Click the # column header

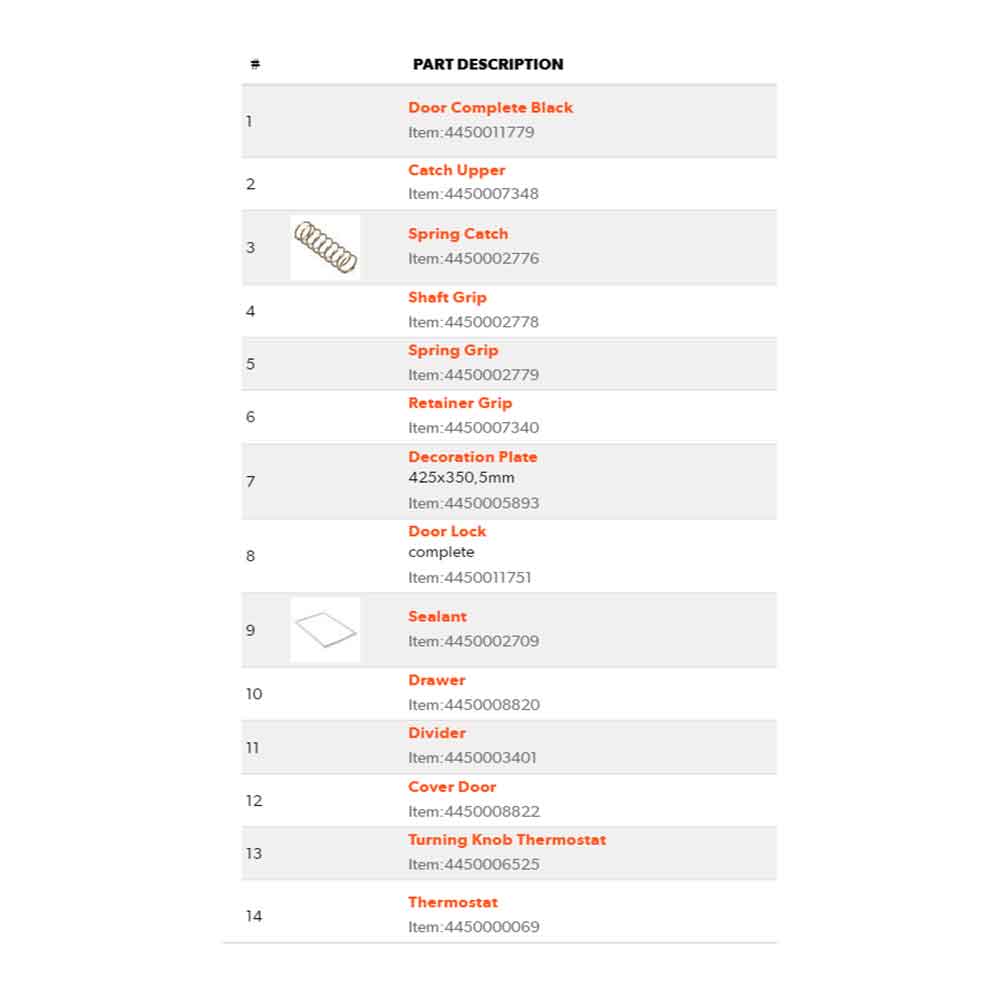pyautogui.click(x=255, y=65)
